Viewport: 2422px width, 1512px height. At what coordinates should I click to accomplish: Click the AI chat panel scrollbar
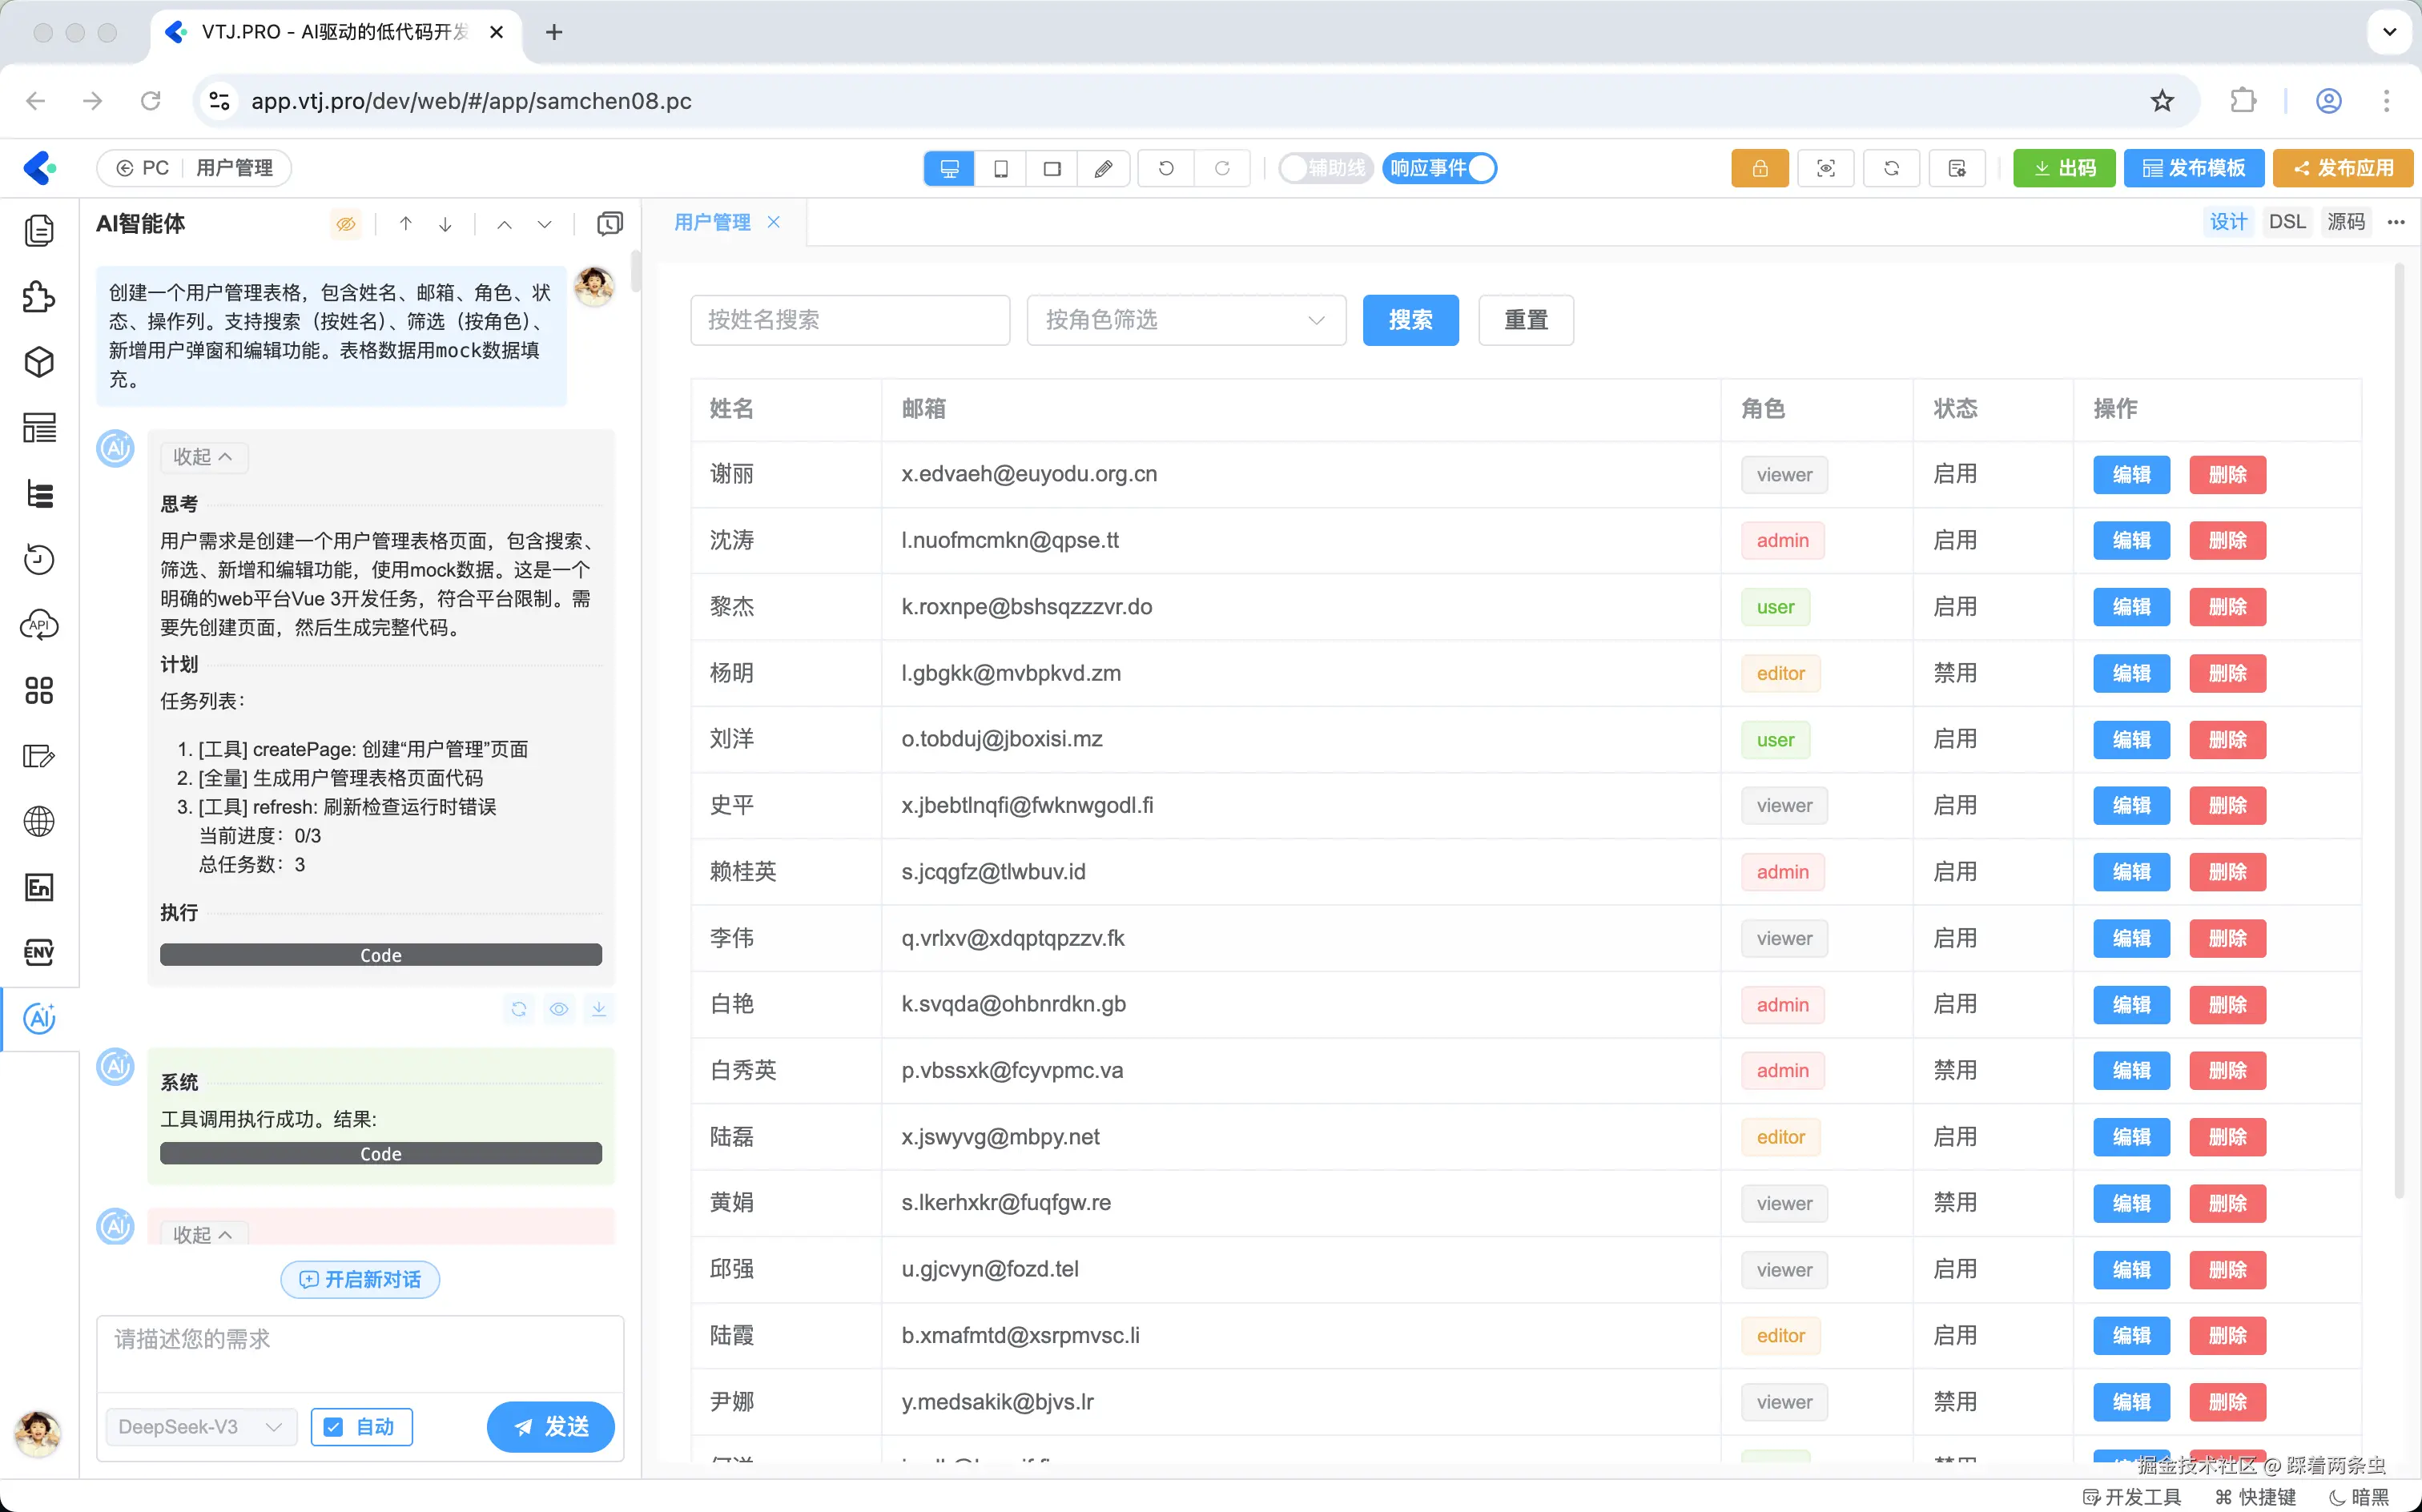coord(635,272)
